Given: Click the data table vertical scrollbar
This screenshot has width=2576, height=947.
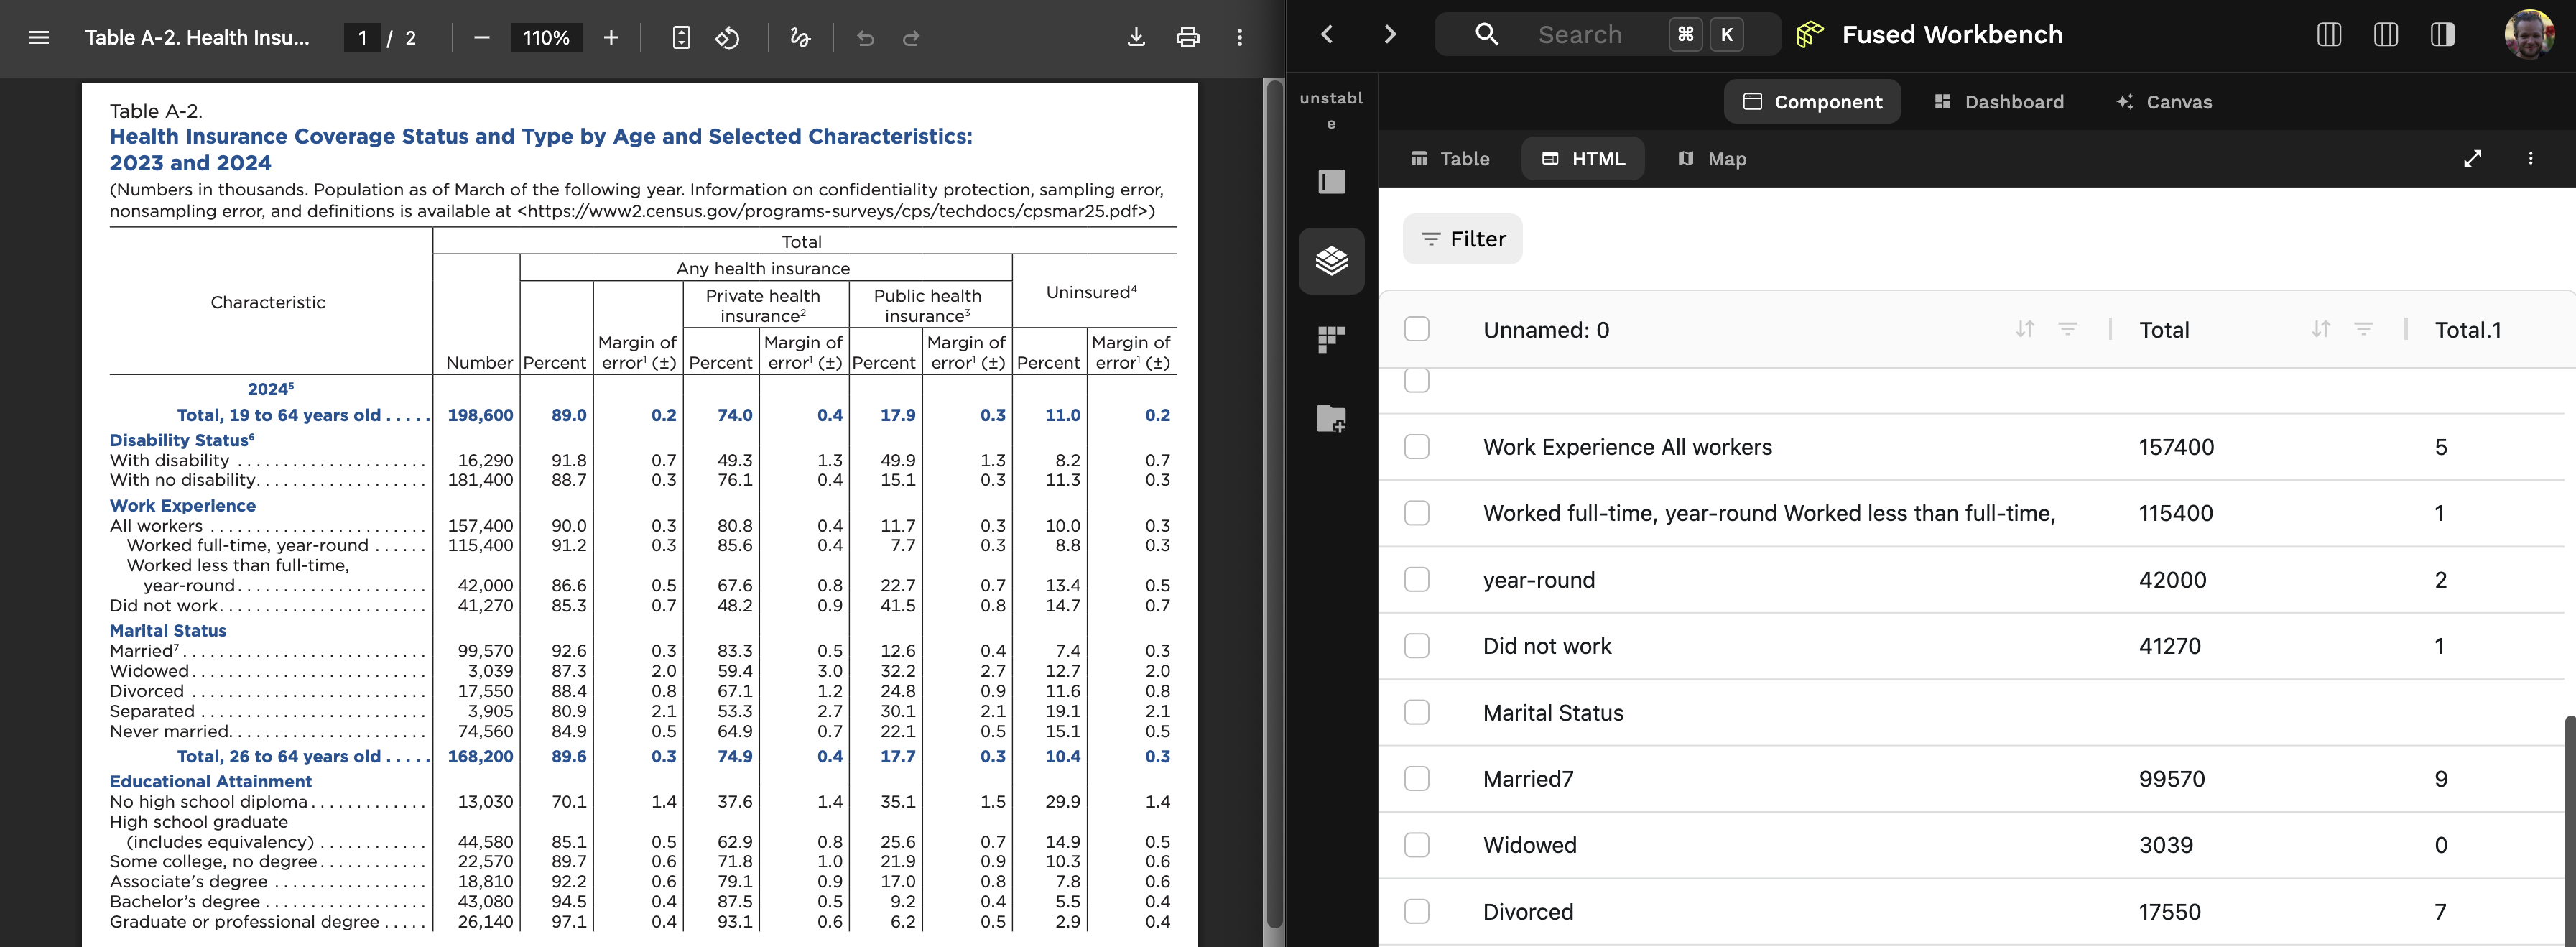Looking at the screenshot, I should tap(2570, 830).
